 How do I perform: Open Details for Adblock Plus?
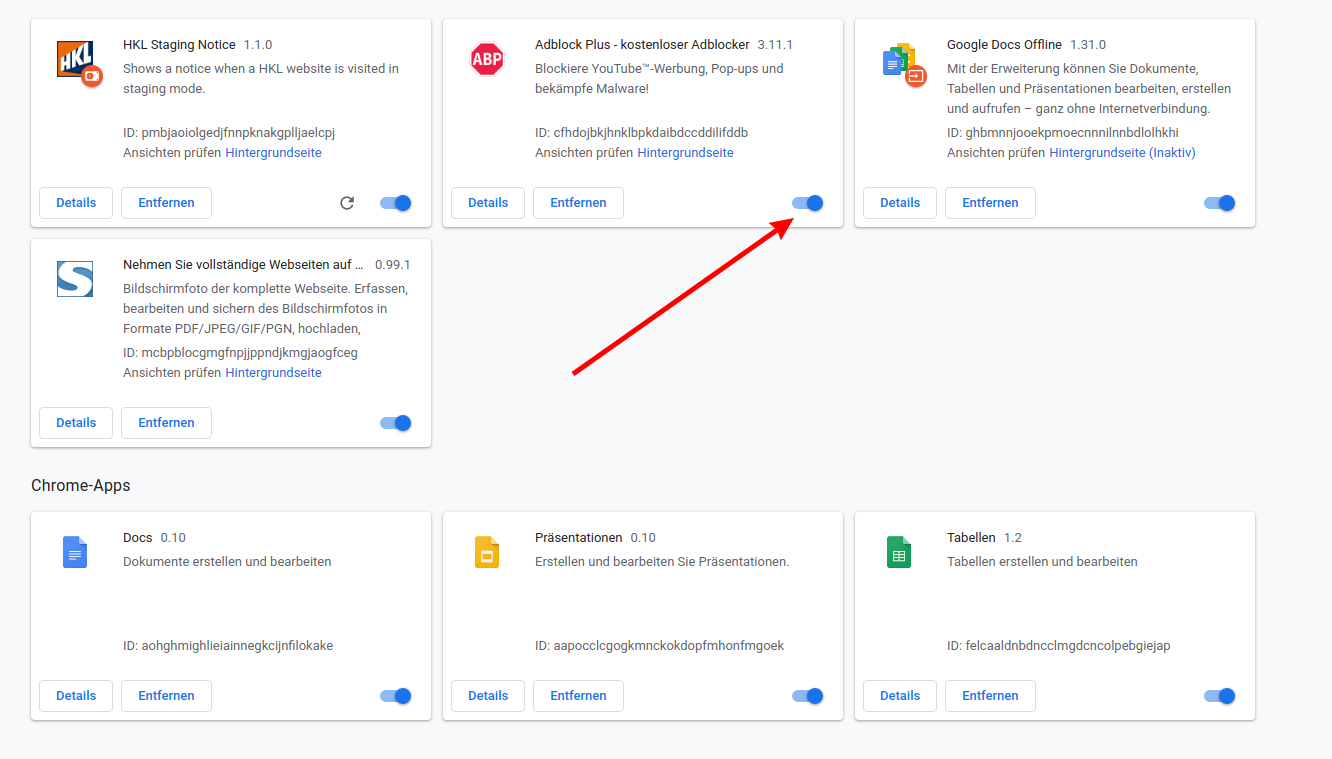[x=488, y=203]
